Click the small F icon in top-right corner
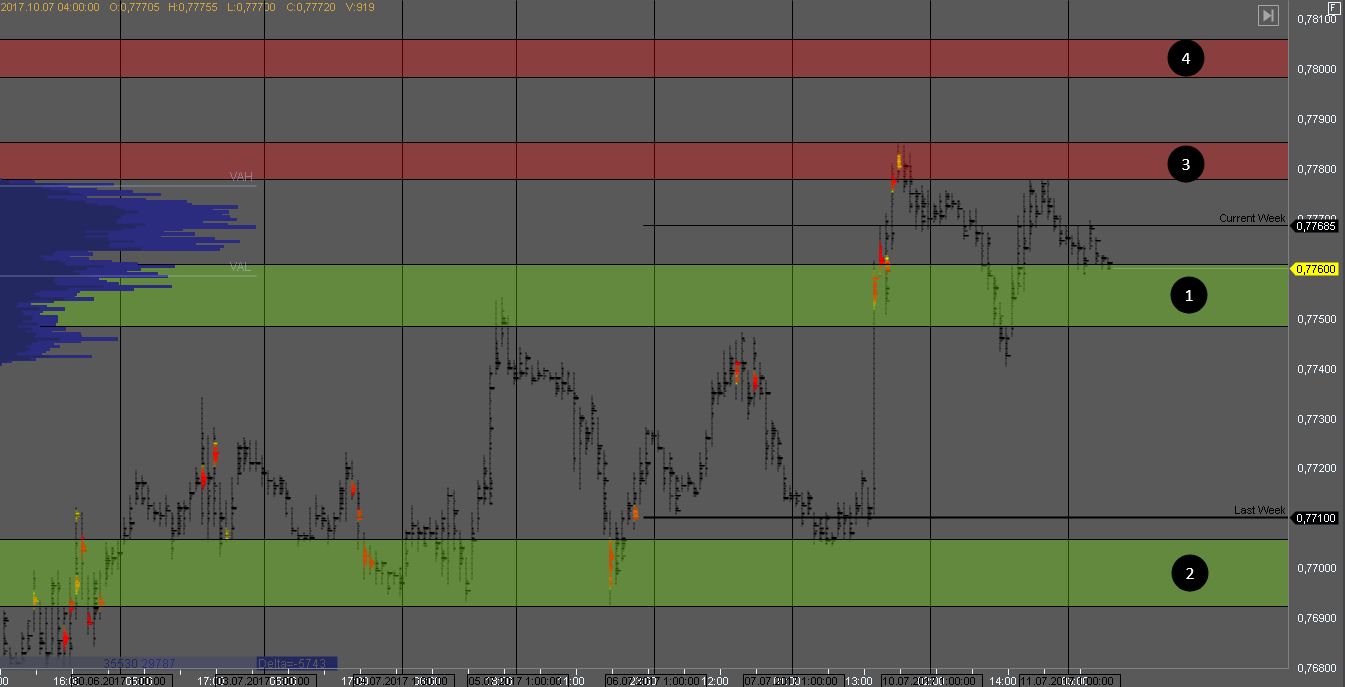The width and height of the screenshot is (1345, 687). [1333, 7]
